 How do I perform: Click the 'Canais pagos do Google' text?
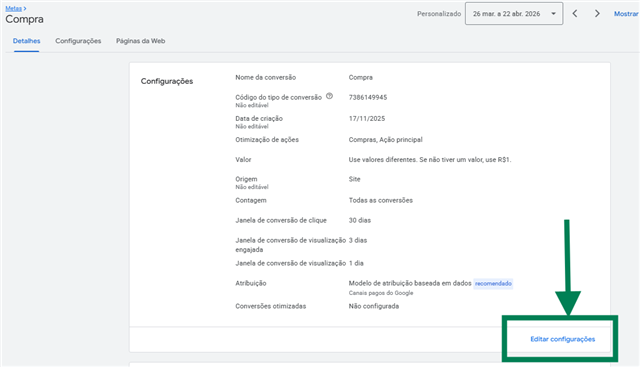[x=381, y=293]
